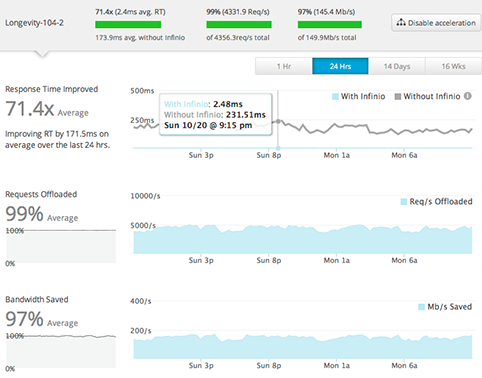Click the Requests Offloaded heading
482x378 pixels.
coord(41,194)
